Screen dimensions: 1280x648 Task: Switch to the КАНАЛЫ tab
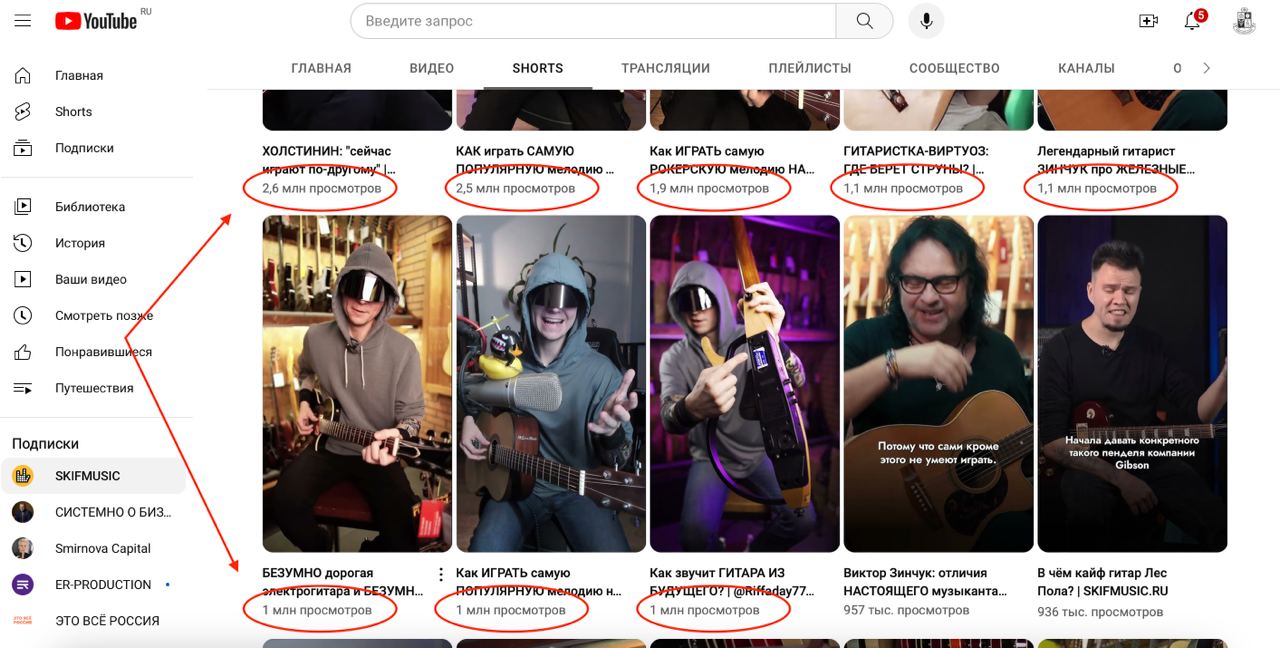point(1086,68)
